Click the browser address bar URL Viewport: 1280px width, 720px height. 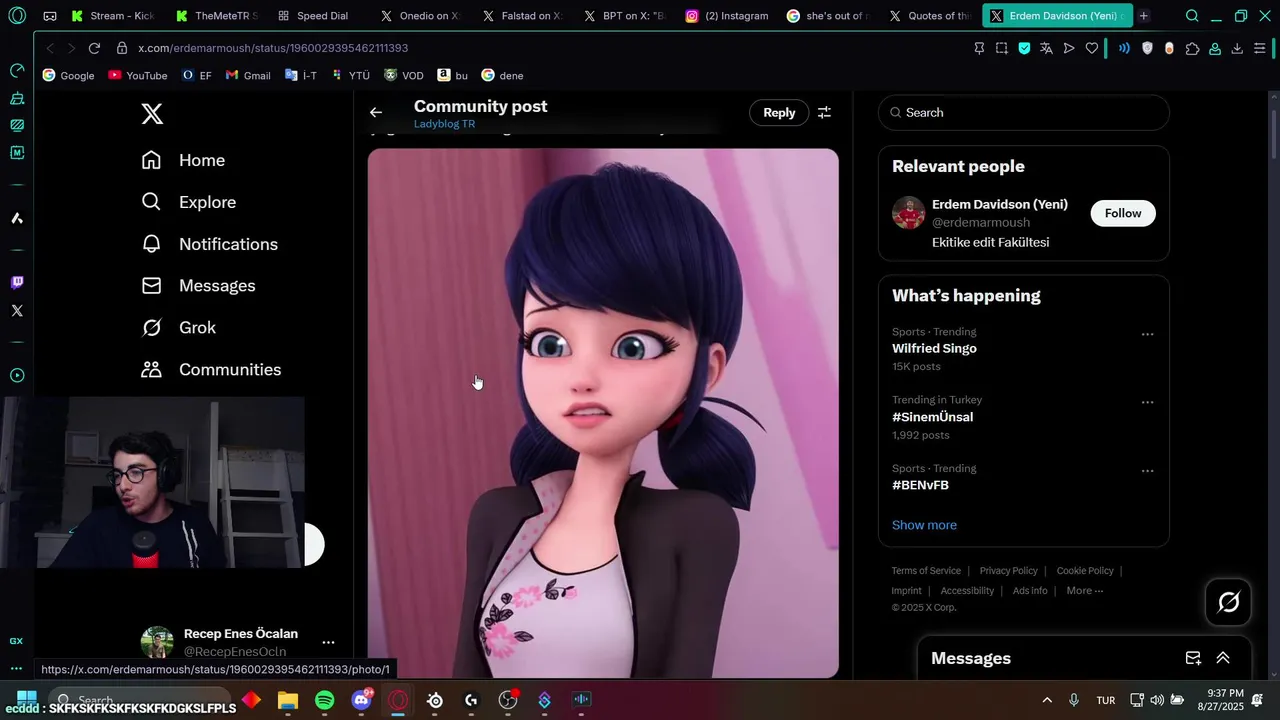tap(273, 48)
